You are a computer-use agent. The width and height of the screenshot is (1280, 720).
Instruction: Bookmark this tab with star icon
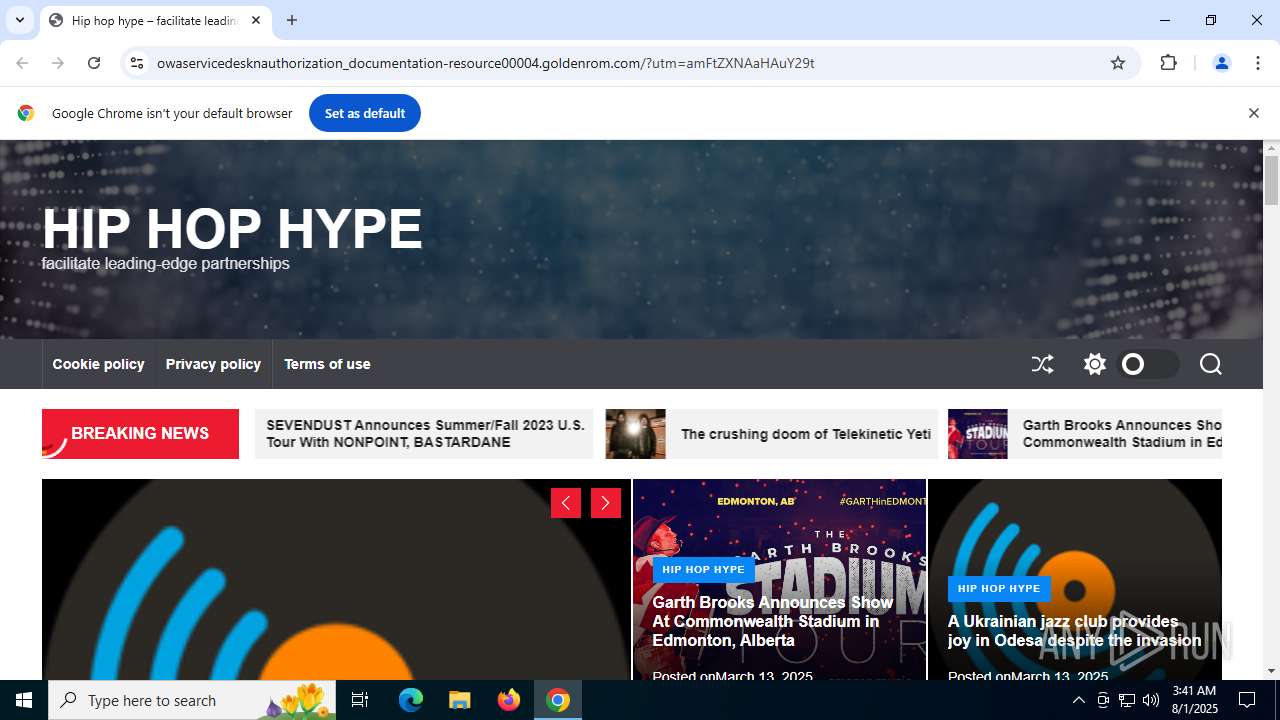(x=1118, y=63)
